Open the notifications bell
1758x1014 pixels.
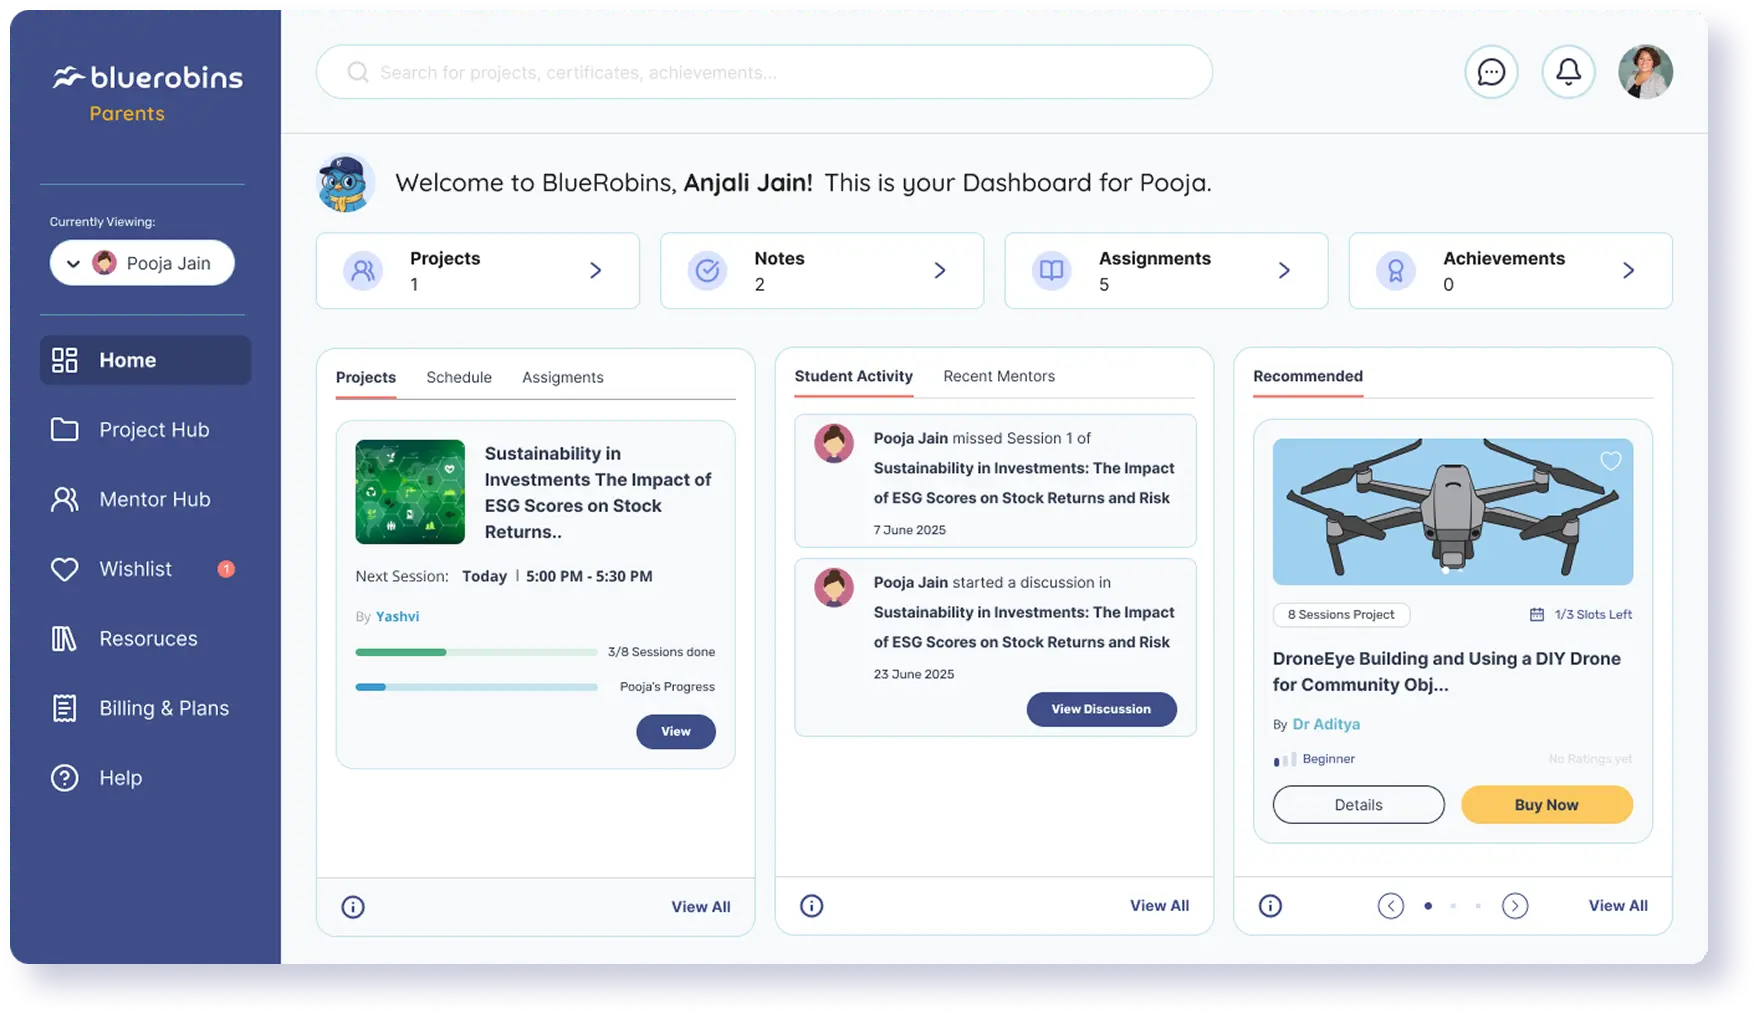[1568, 72]
